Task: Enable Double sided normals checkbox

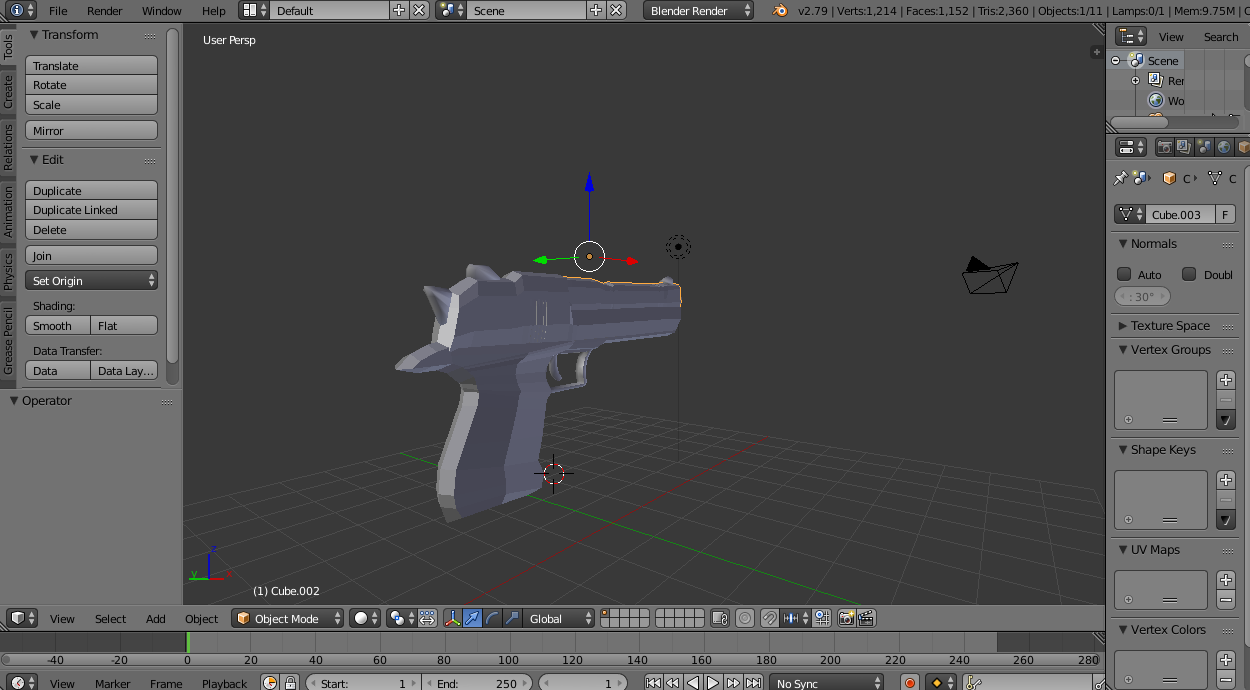Action: click(x=1189, y=274)
